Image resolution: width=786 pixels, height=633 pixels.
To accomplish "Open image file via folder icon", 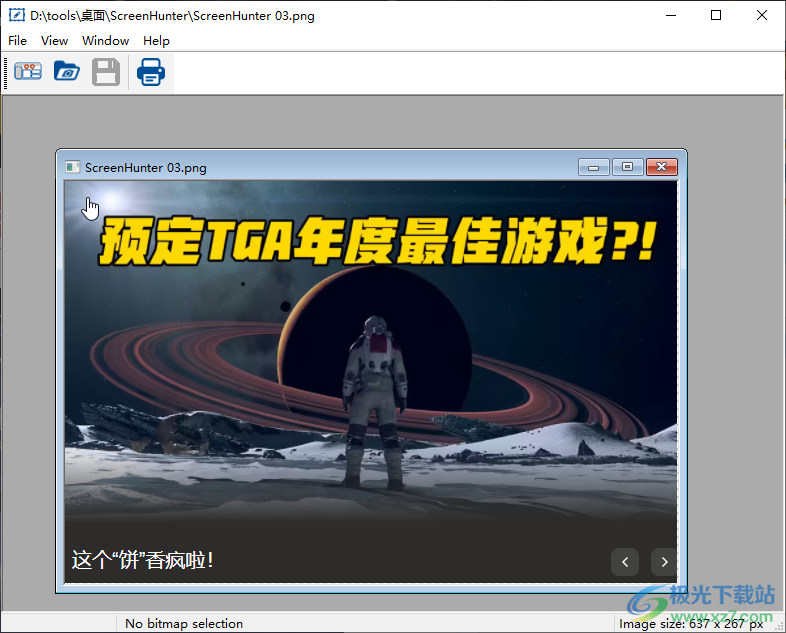I will 67,72.
